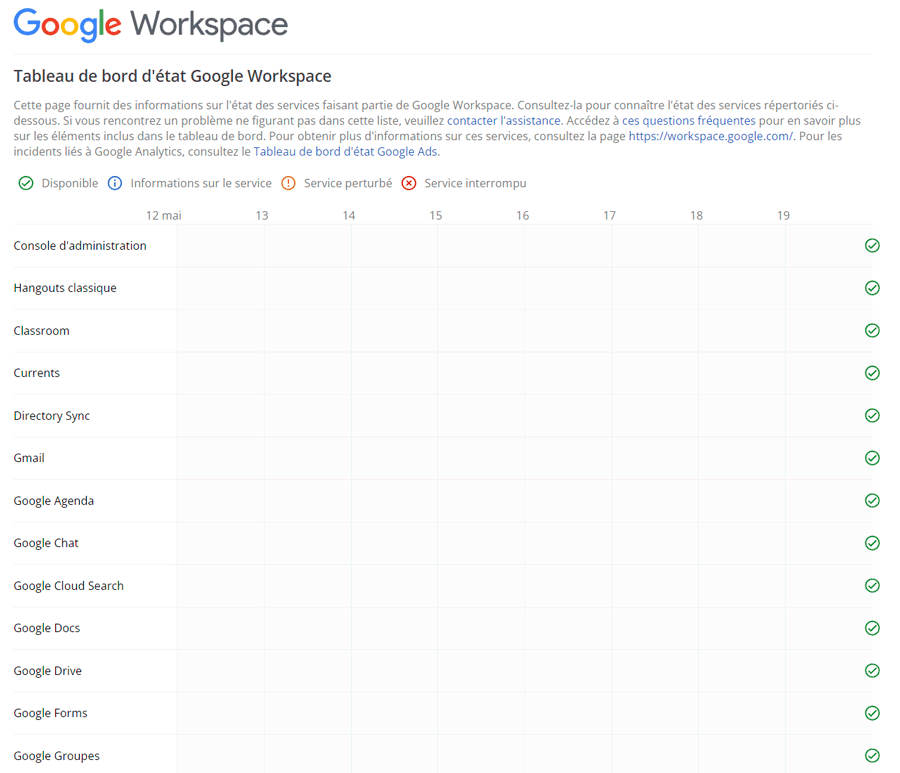Open Tableau de bord d'état Google Ads
The image size is (900, 773).
click(346, 152)
